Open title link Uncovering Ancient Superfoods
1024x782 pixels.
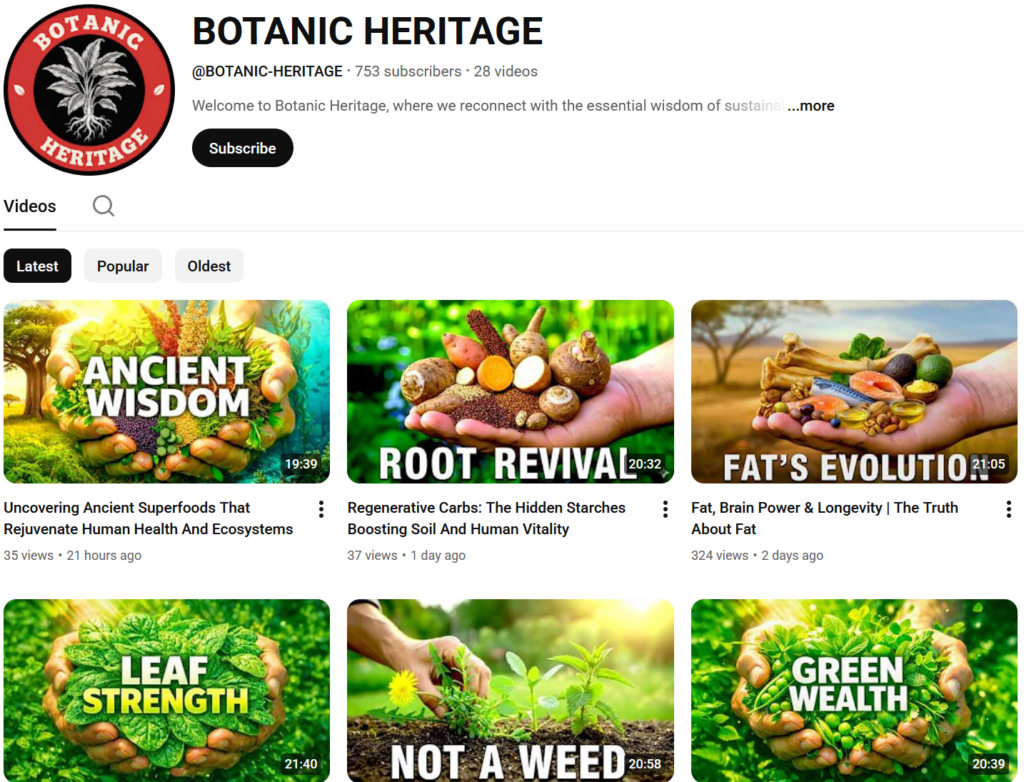coord(148,518)
